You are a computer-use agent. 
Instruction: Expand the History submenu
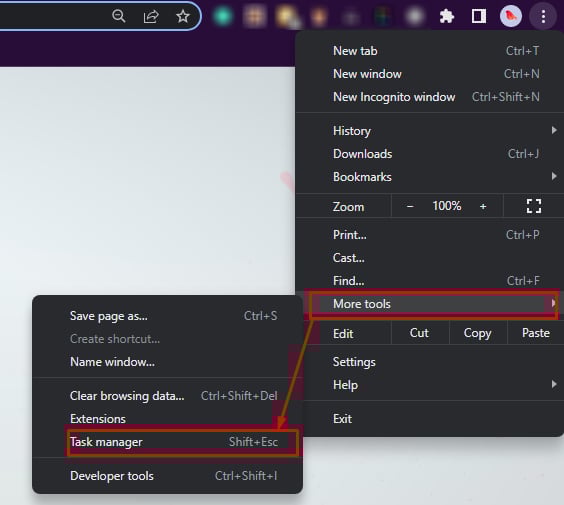pyautogui.click(x=430, y=131)
